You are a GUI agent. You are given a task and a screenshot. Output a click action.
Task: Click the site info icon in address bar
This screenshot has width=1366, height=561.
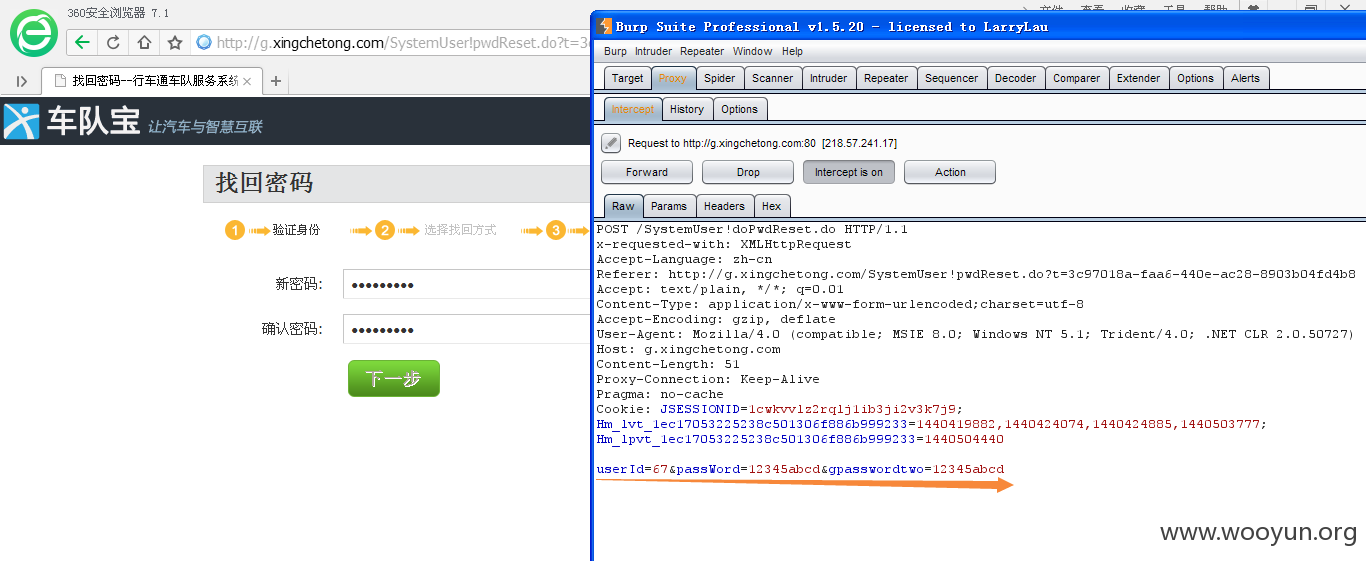pos(204,42)
